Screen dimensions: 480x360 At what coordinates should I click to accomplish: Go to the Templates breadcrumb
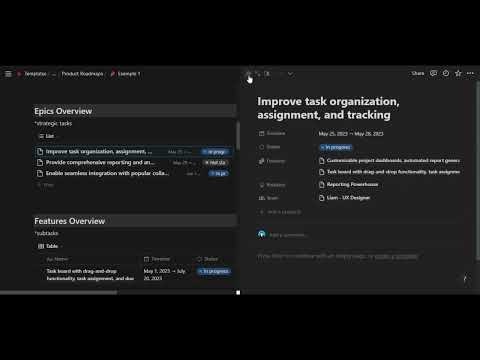click(35, 74)
